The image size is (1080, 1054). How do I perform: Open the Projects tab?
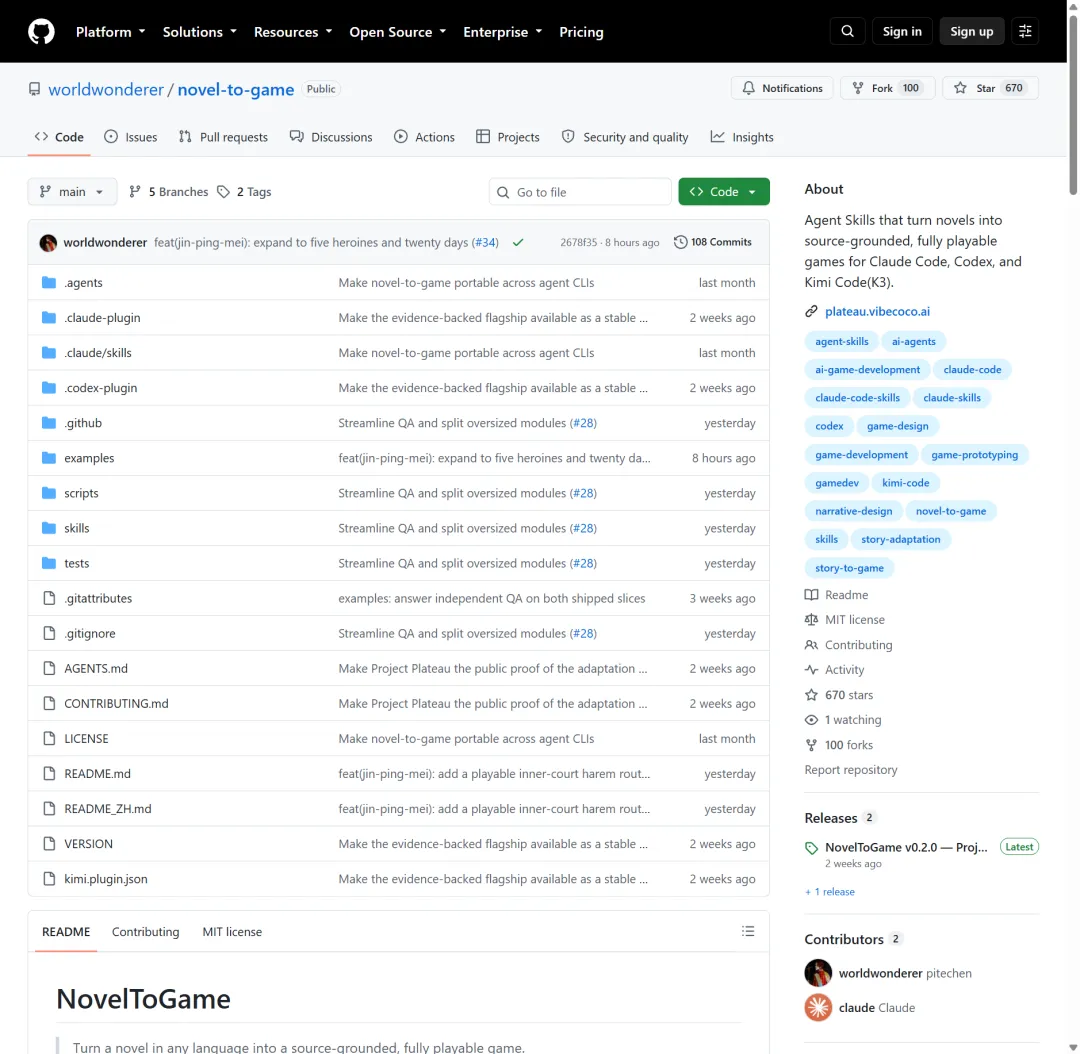click(508, 137)
